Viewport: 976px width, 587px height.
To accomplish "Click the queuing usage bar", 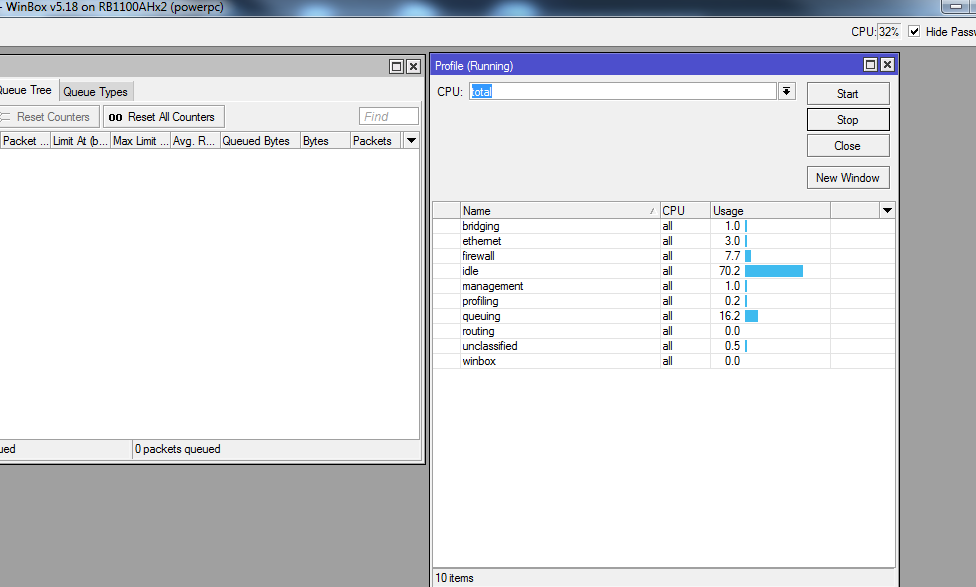I will (x=751, y=316).
